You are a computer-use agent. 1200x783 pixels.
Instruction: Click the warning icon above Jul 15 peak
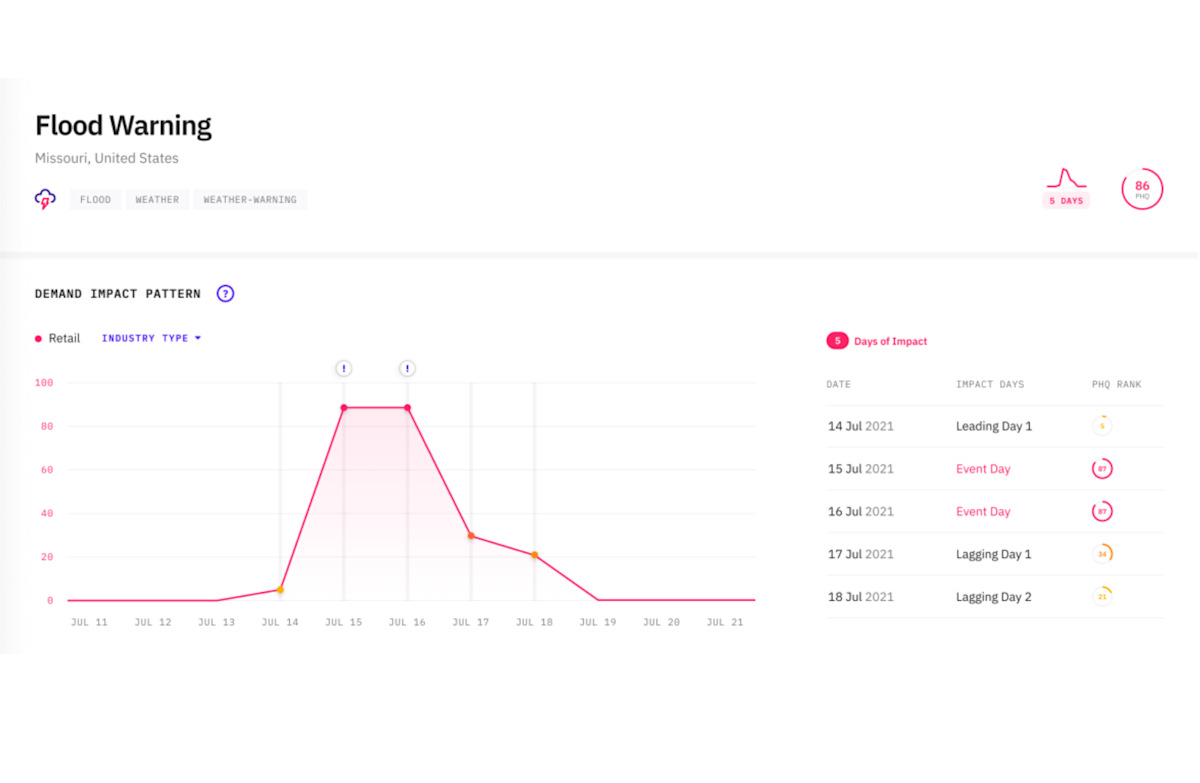point(343,368)
